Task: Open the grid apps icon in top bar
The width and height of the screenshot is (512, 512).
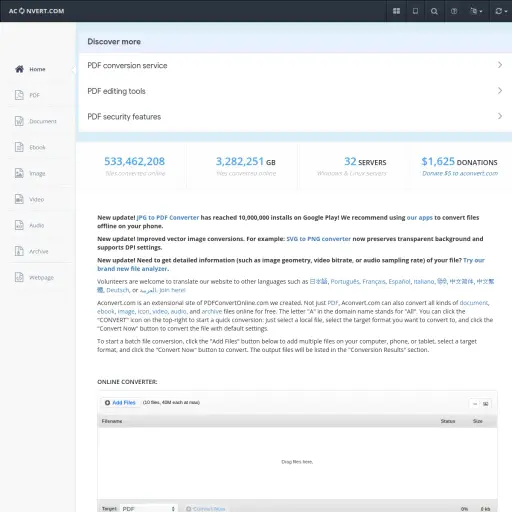Action: [x=396, y=11]
